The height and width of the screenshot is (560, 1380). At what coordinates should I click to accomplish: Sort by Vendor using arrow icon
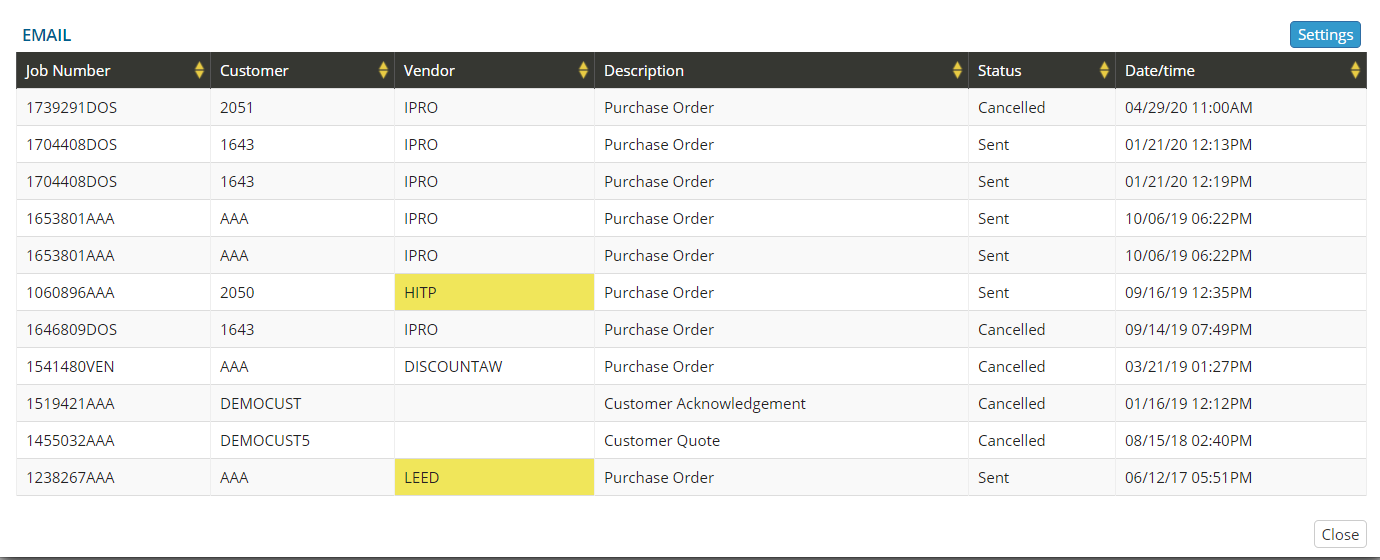click(x=583, y=70)
